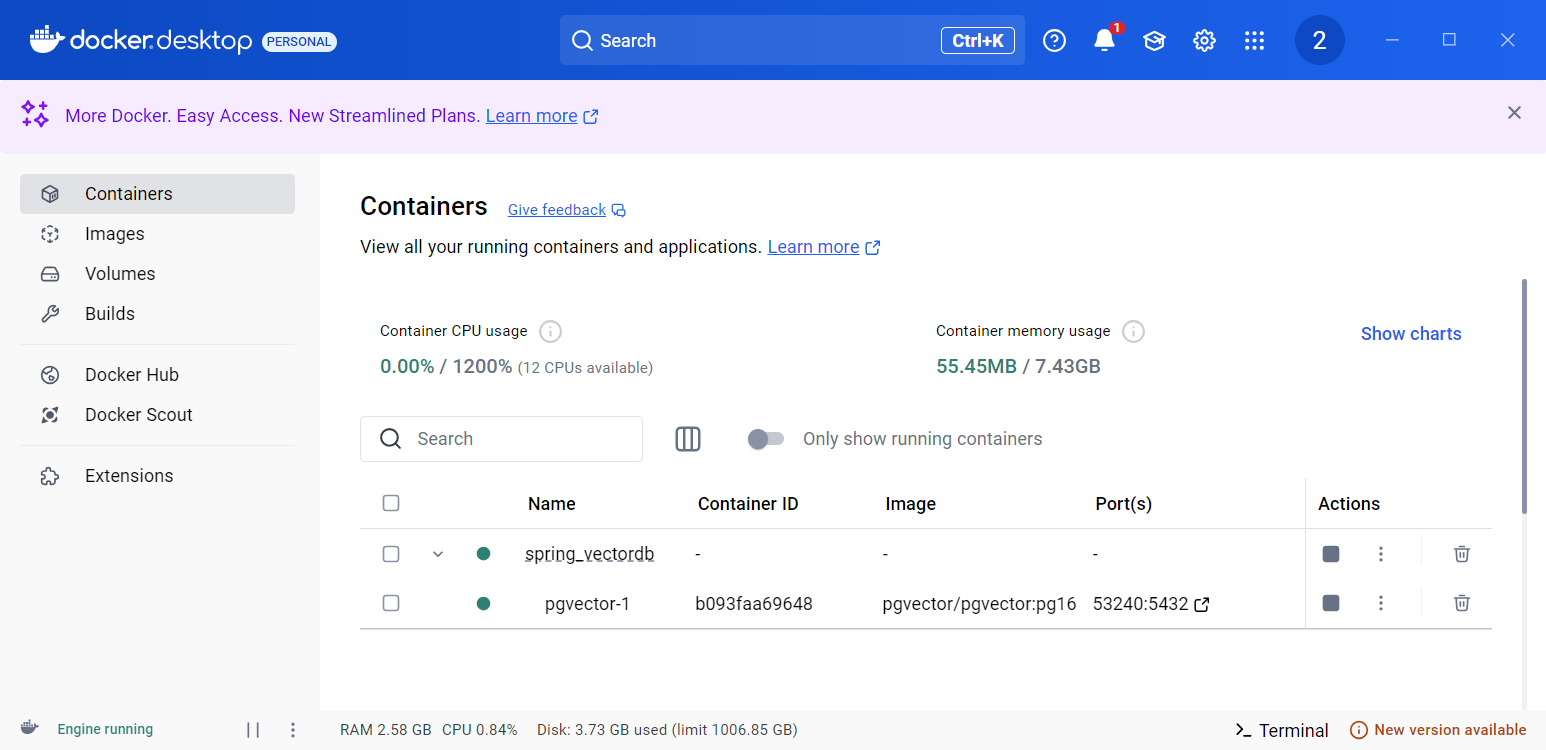Open the apps grid menu icon
Screen dimensions: 1546x750
pyautogui.click(x=1254, y=40)
